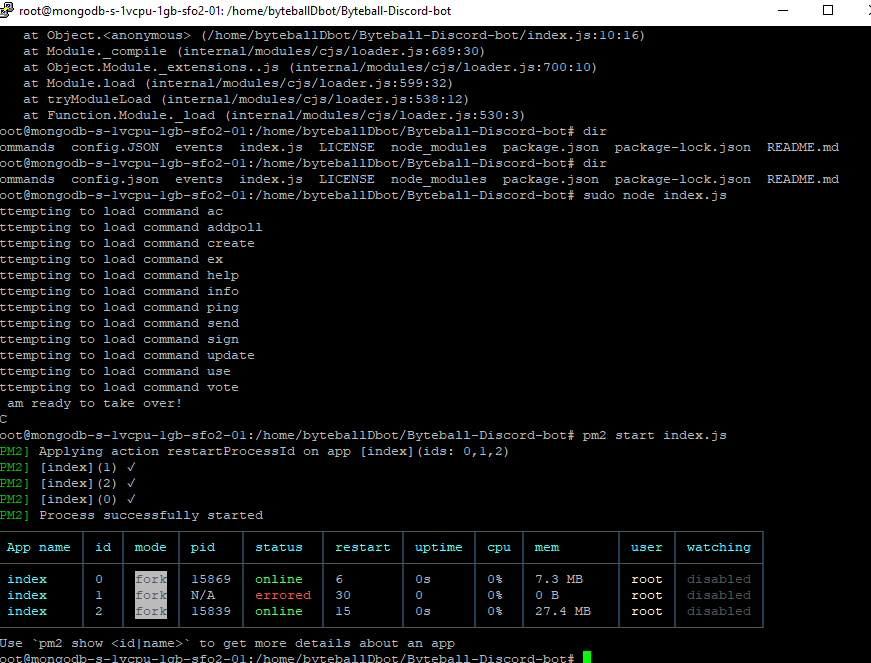This screenshot has width=871, height=663.
Task: Click the 'App name' table header
Action: point(38,548)
